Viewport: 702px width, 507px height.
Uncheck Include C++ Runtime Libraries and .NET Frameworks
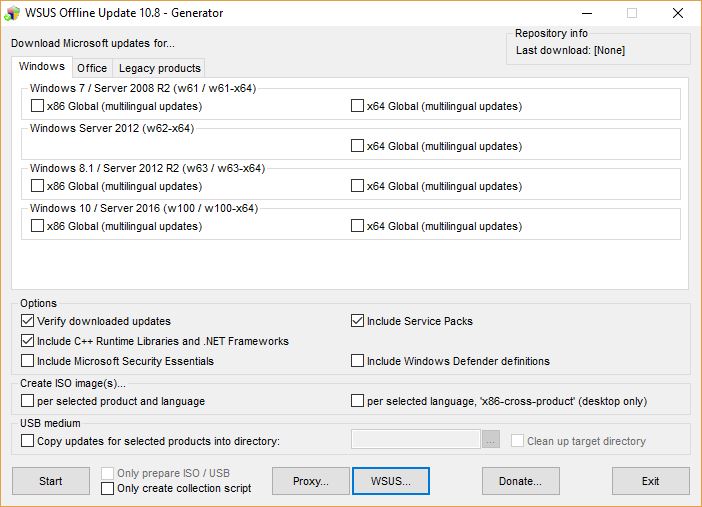point(27,341)
